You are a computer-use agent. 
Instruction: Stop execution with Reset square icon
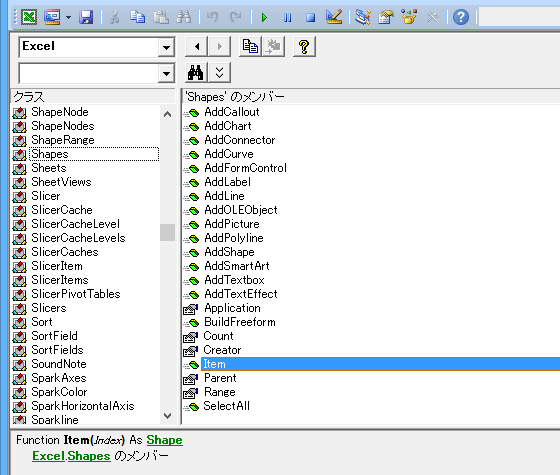tap(310, 17)
